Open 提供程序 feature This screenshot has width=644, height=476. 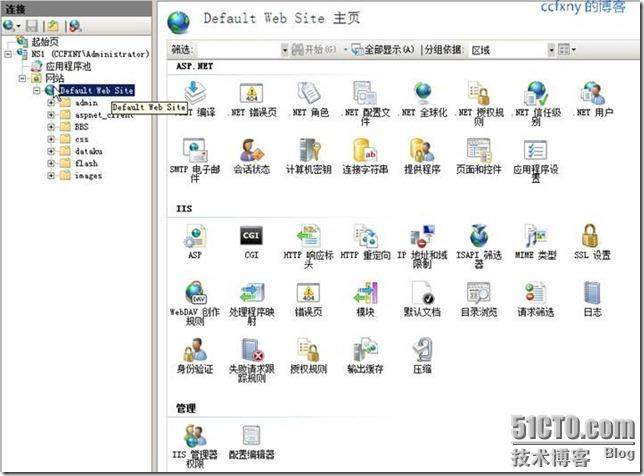423,156
